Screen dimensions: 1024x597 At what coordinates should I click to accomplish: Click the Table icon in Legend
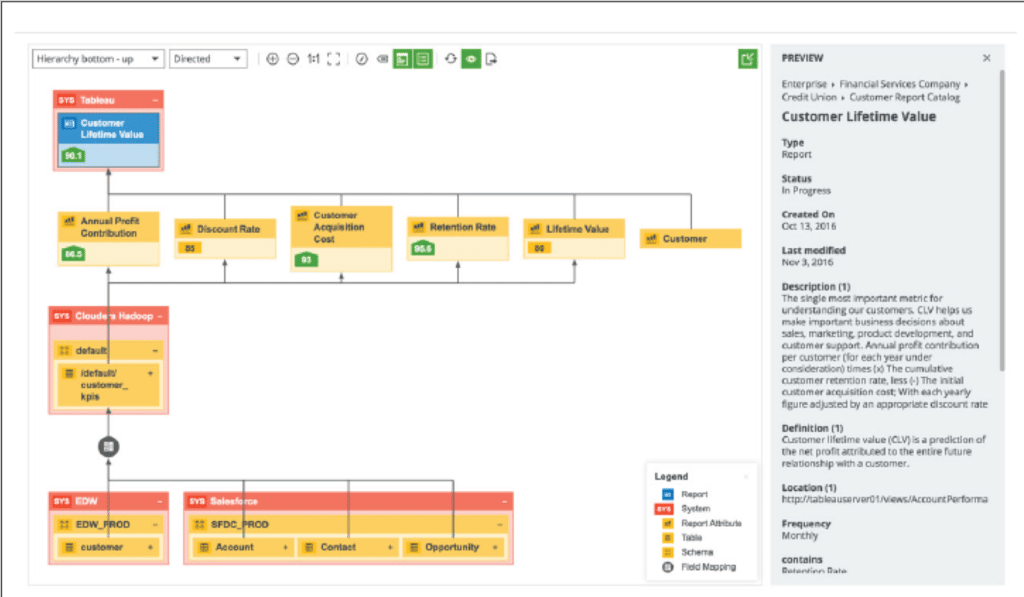667,538
